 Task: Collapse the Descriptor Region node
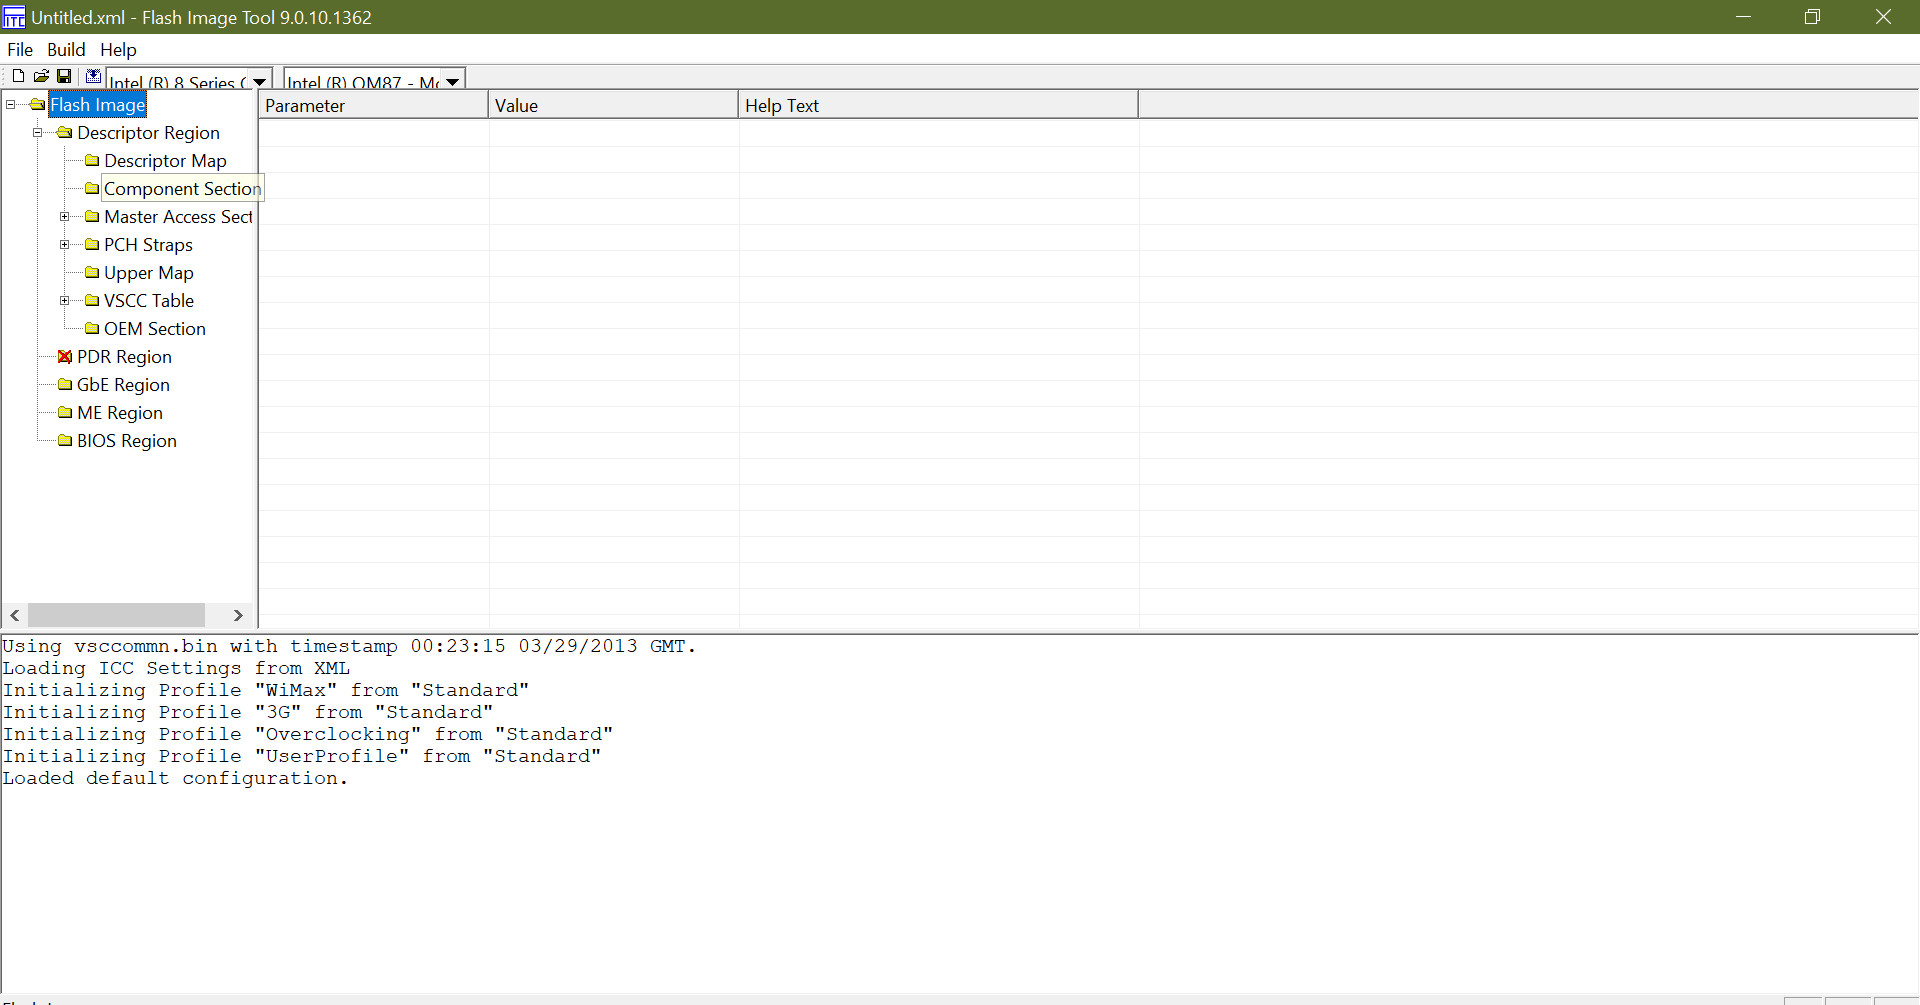coord(37,133)
